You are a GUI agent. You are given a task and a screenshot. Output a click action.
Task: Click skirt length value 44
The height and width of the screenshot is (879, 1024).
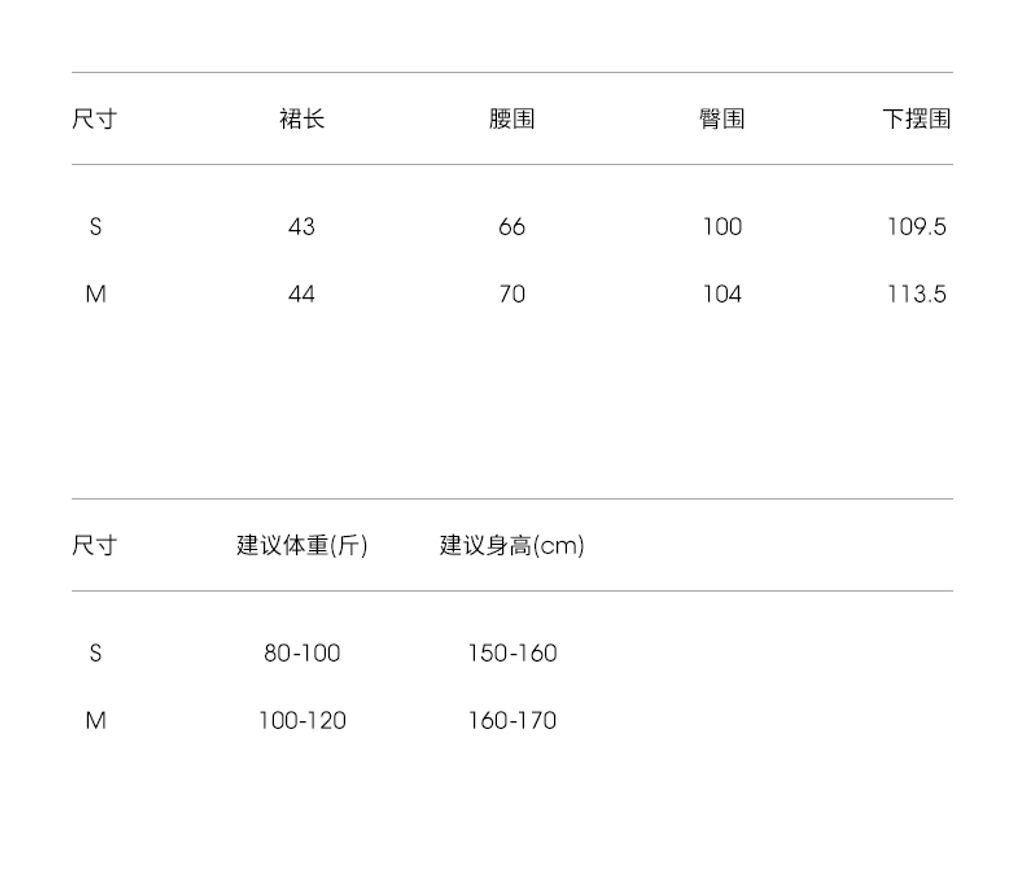point(302,294)
